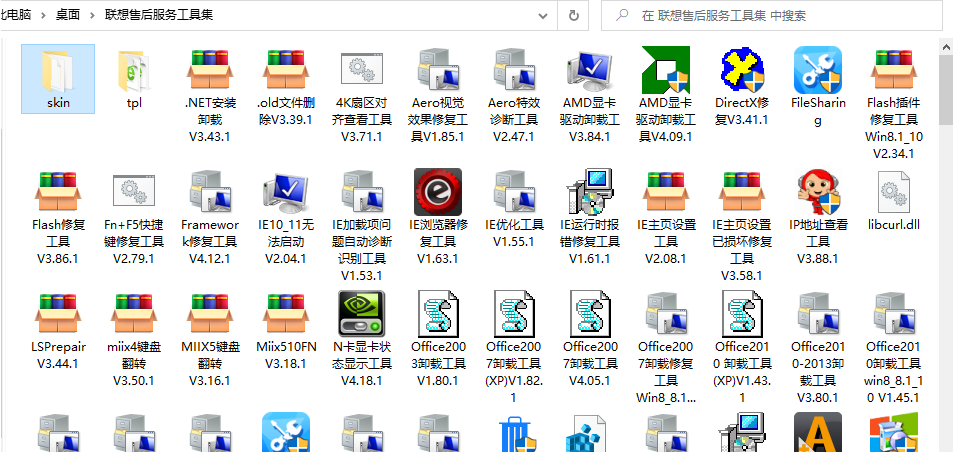This screenshot has width=953, height=452.
Task: Select IE加载项问题自动诊断识别工具 icon
Action: [362, 192]
